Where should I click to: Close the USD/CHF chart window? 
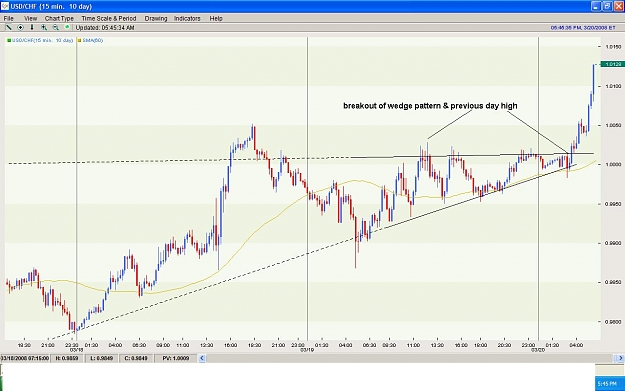[618, 6]
